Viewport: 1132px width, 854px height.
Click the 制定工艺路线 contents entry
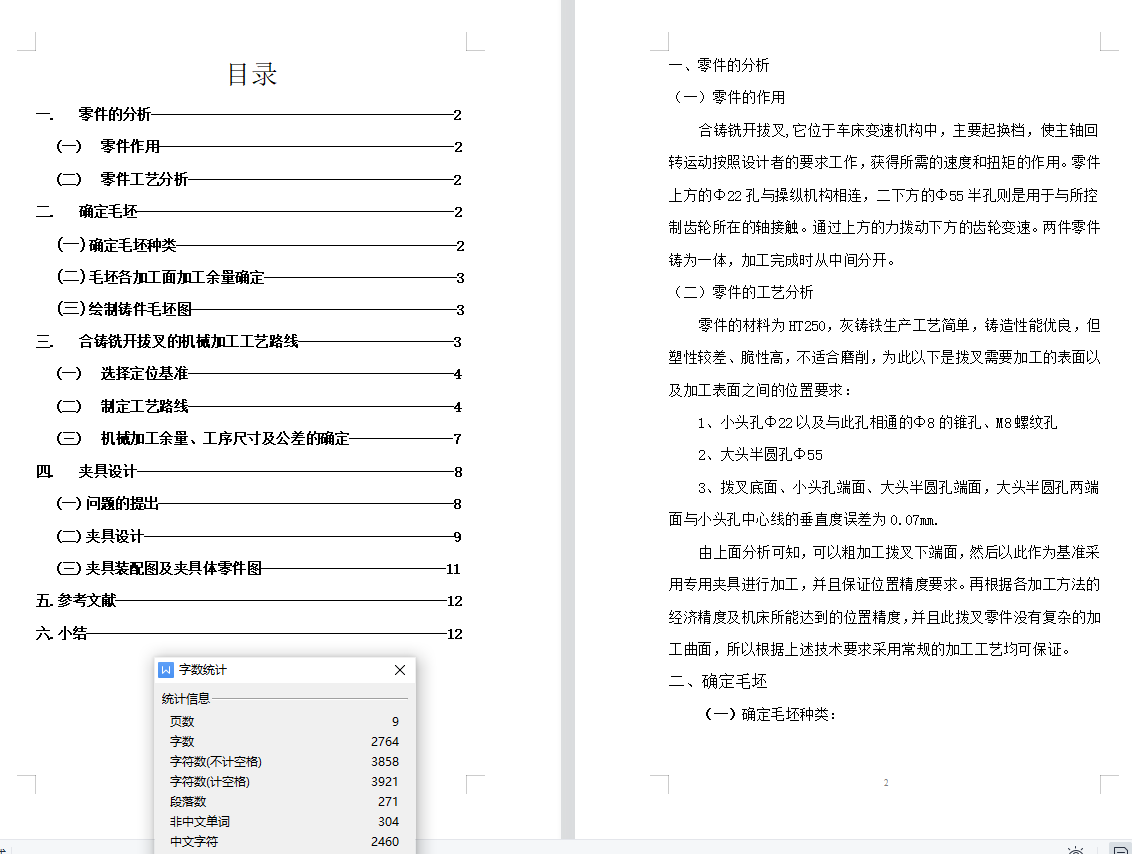(144, 407)
